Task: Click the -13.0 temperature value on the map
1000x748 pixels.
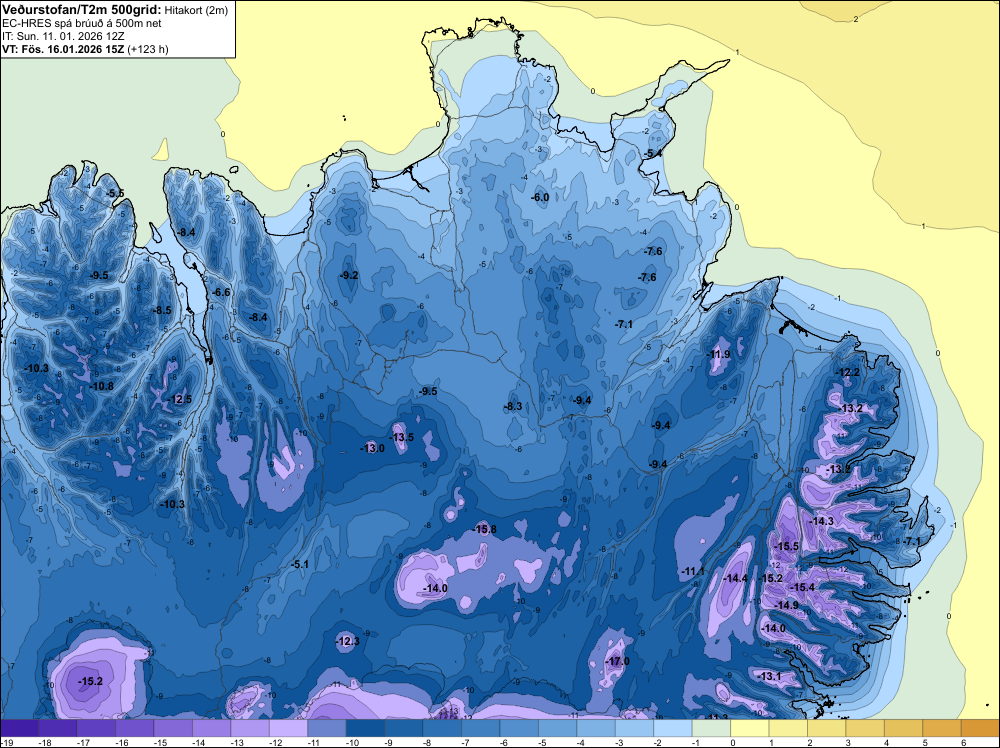Action: click(372, 448)
